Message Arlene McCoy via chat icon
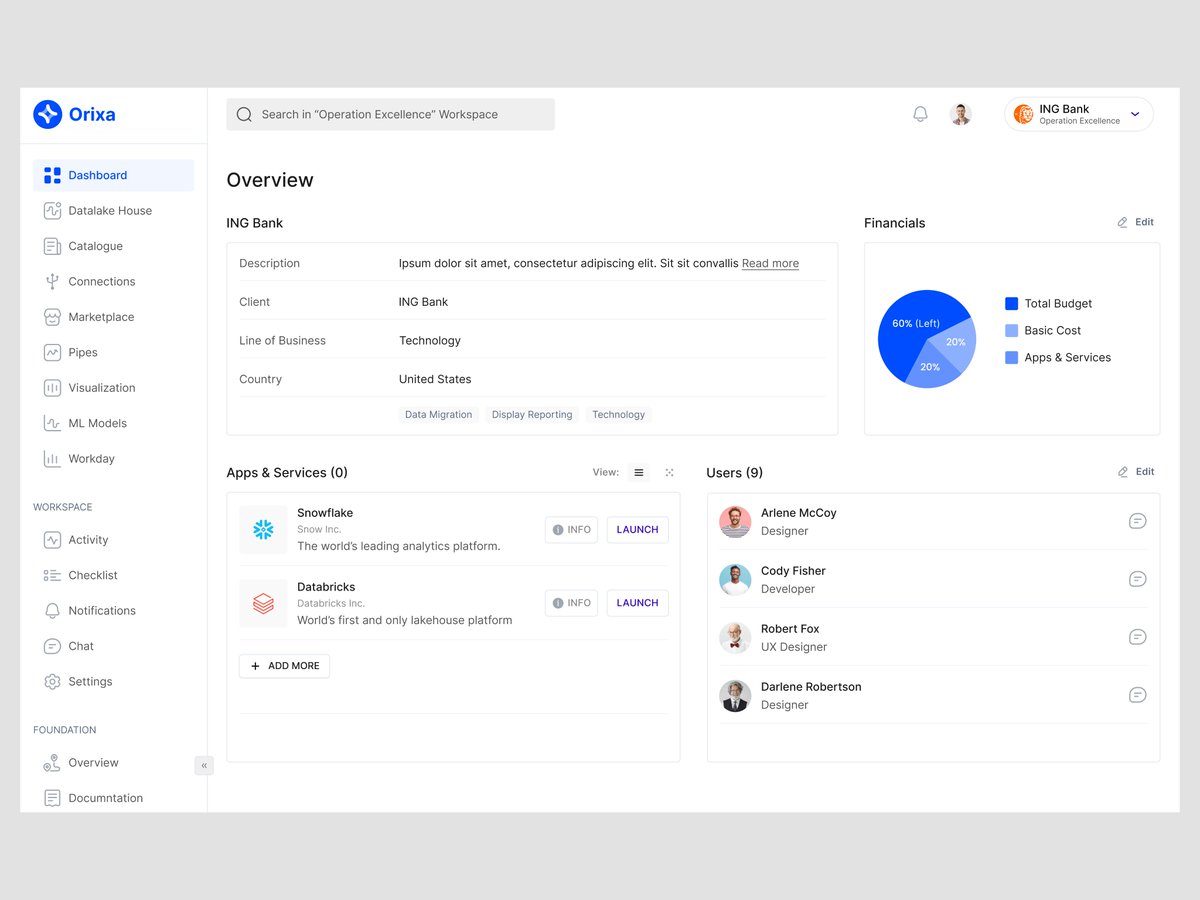 [x=1137, y=521]
